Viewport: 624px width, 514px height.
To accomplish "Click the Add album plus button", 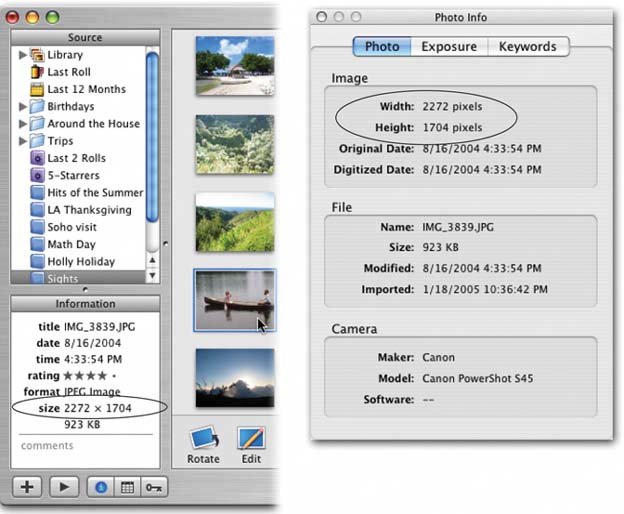I will [x=29, y=487].
